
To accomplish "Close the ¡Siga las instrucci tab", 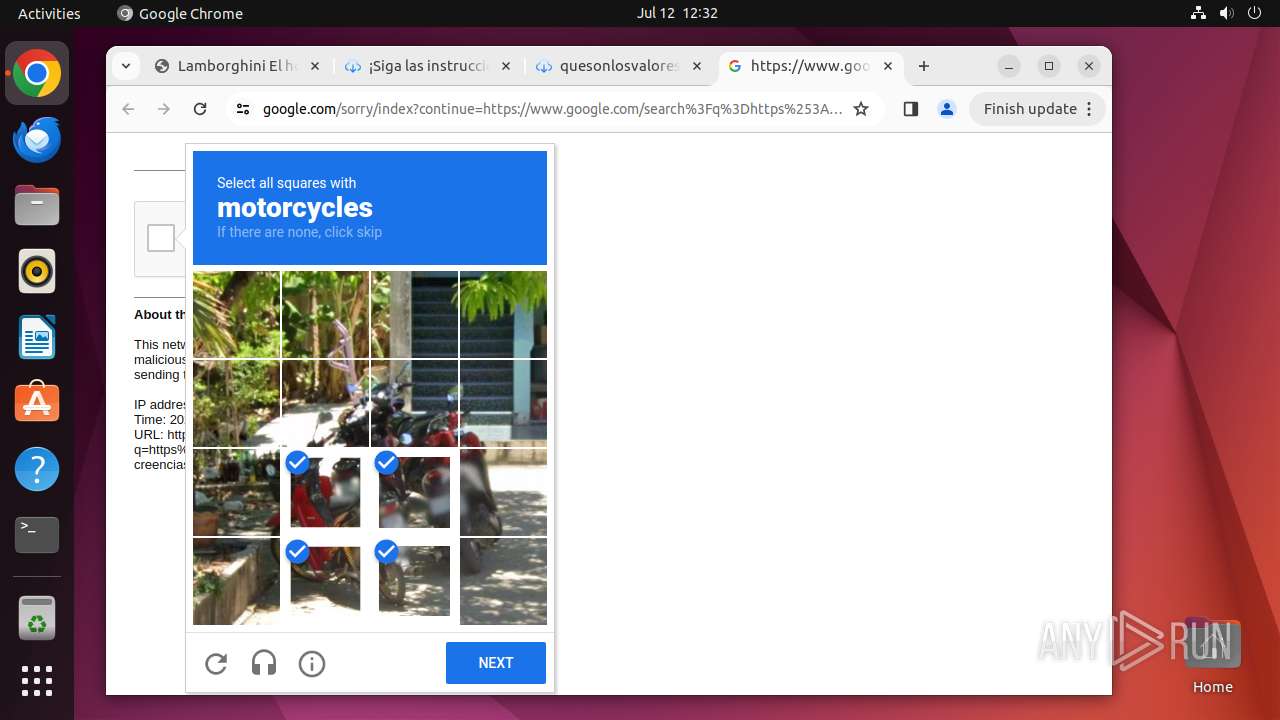I will (505, 66).
